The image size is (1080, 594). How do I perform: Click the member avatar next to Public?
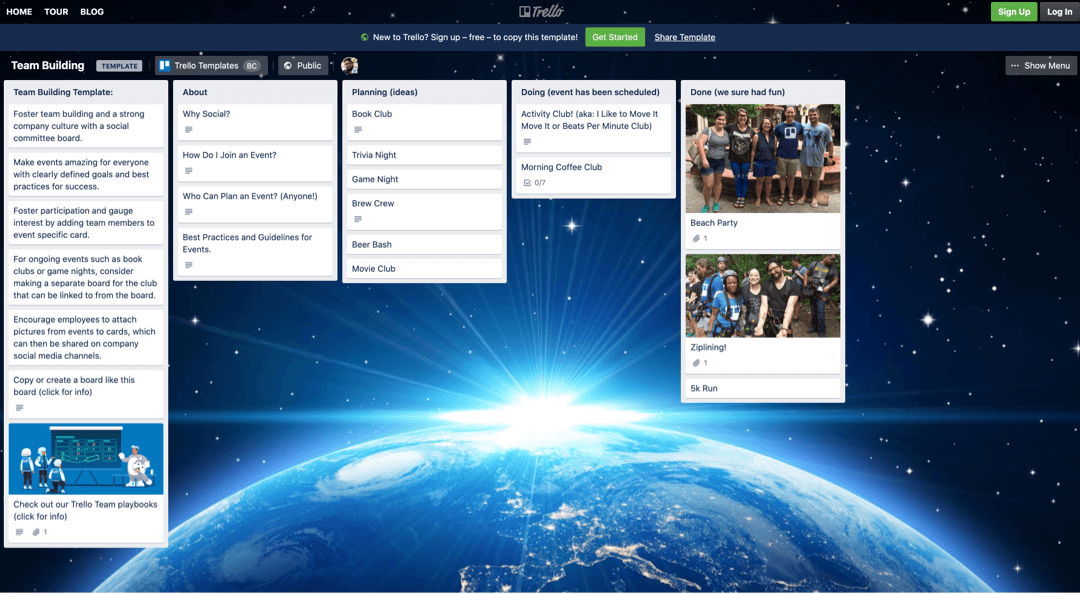coord(349,65)
